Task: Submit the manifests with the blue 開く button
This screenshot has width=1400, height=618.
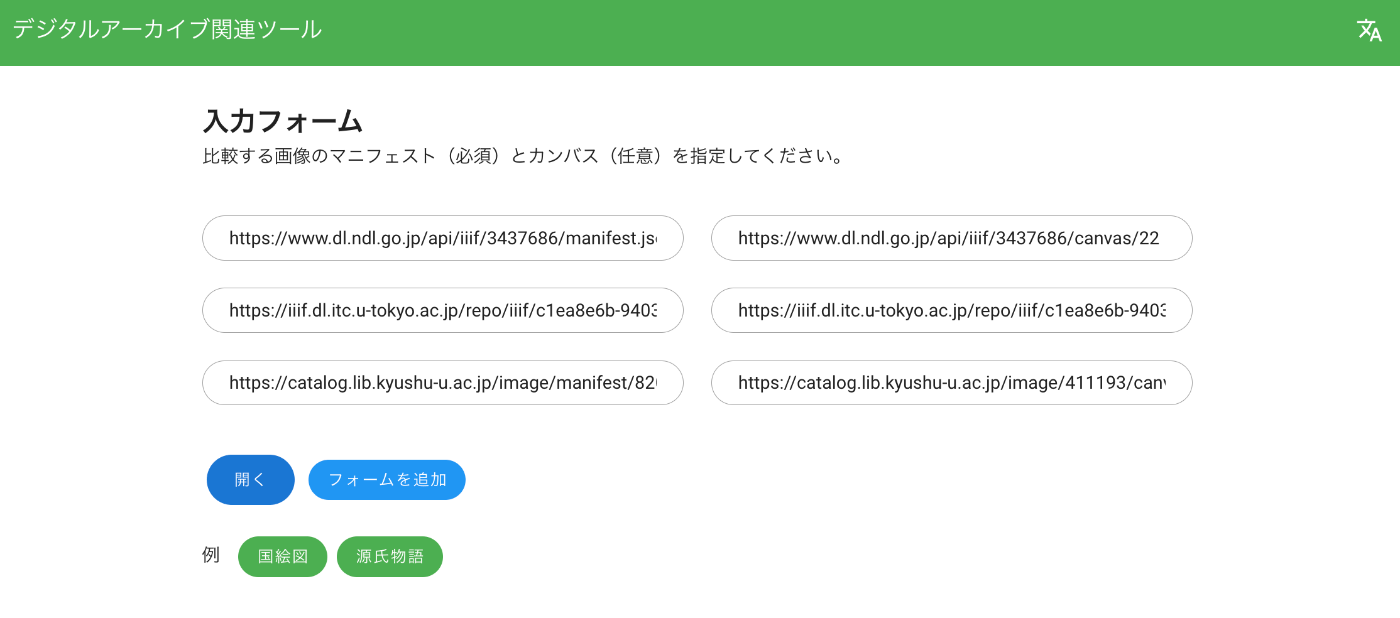Action: click(x=251, y=480)
